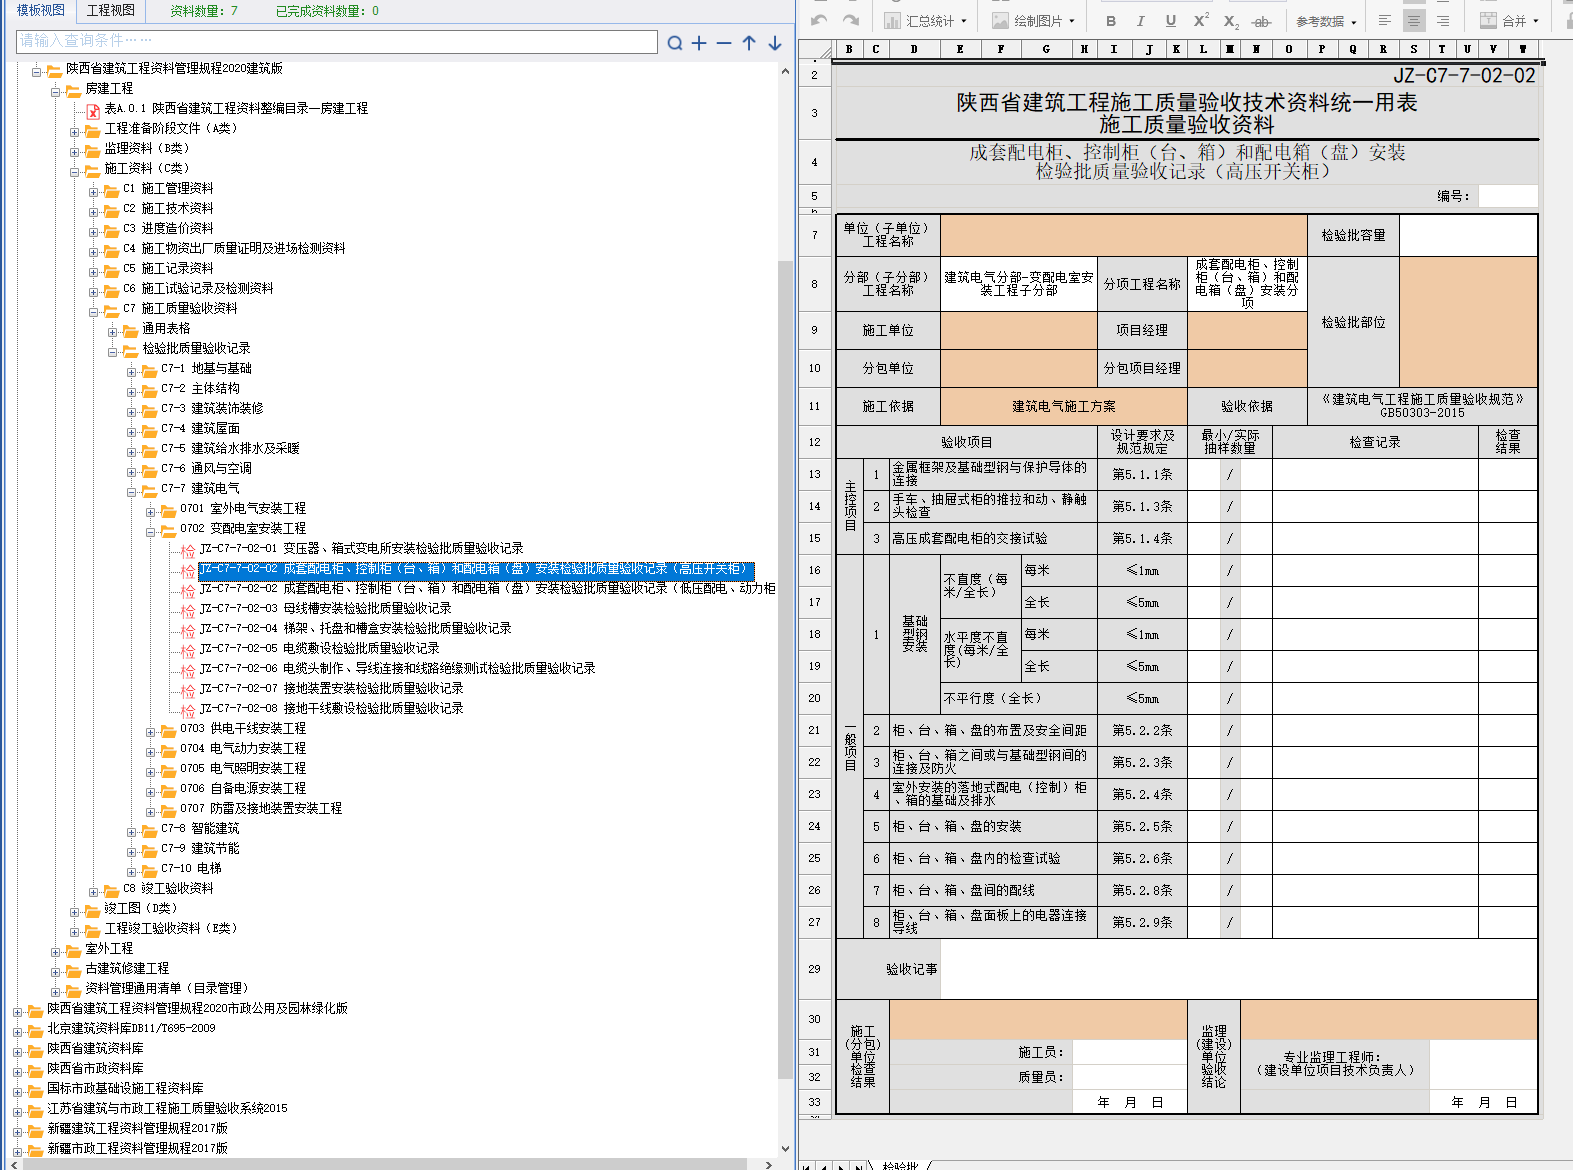The width and height of the screenshot is (1573, 1170).
Task: Align text right
Action: 1442,21
